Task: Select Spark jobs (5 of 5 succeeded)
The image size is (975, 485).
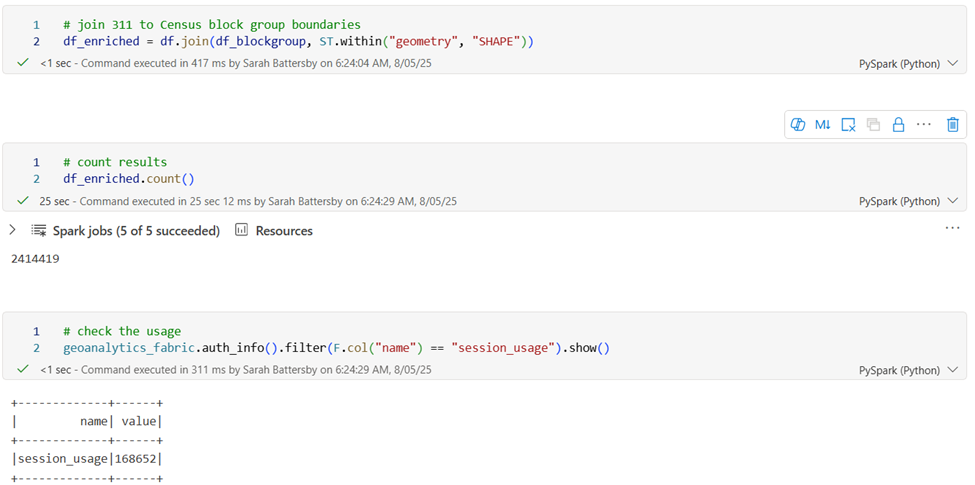Action: pyautogui.click(x=136, y=231)
